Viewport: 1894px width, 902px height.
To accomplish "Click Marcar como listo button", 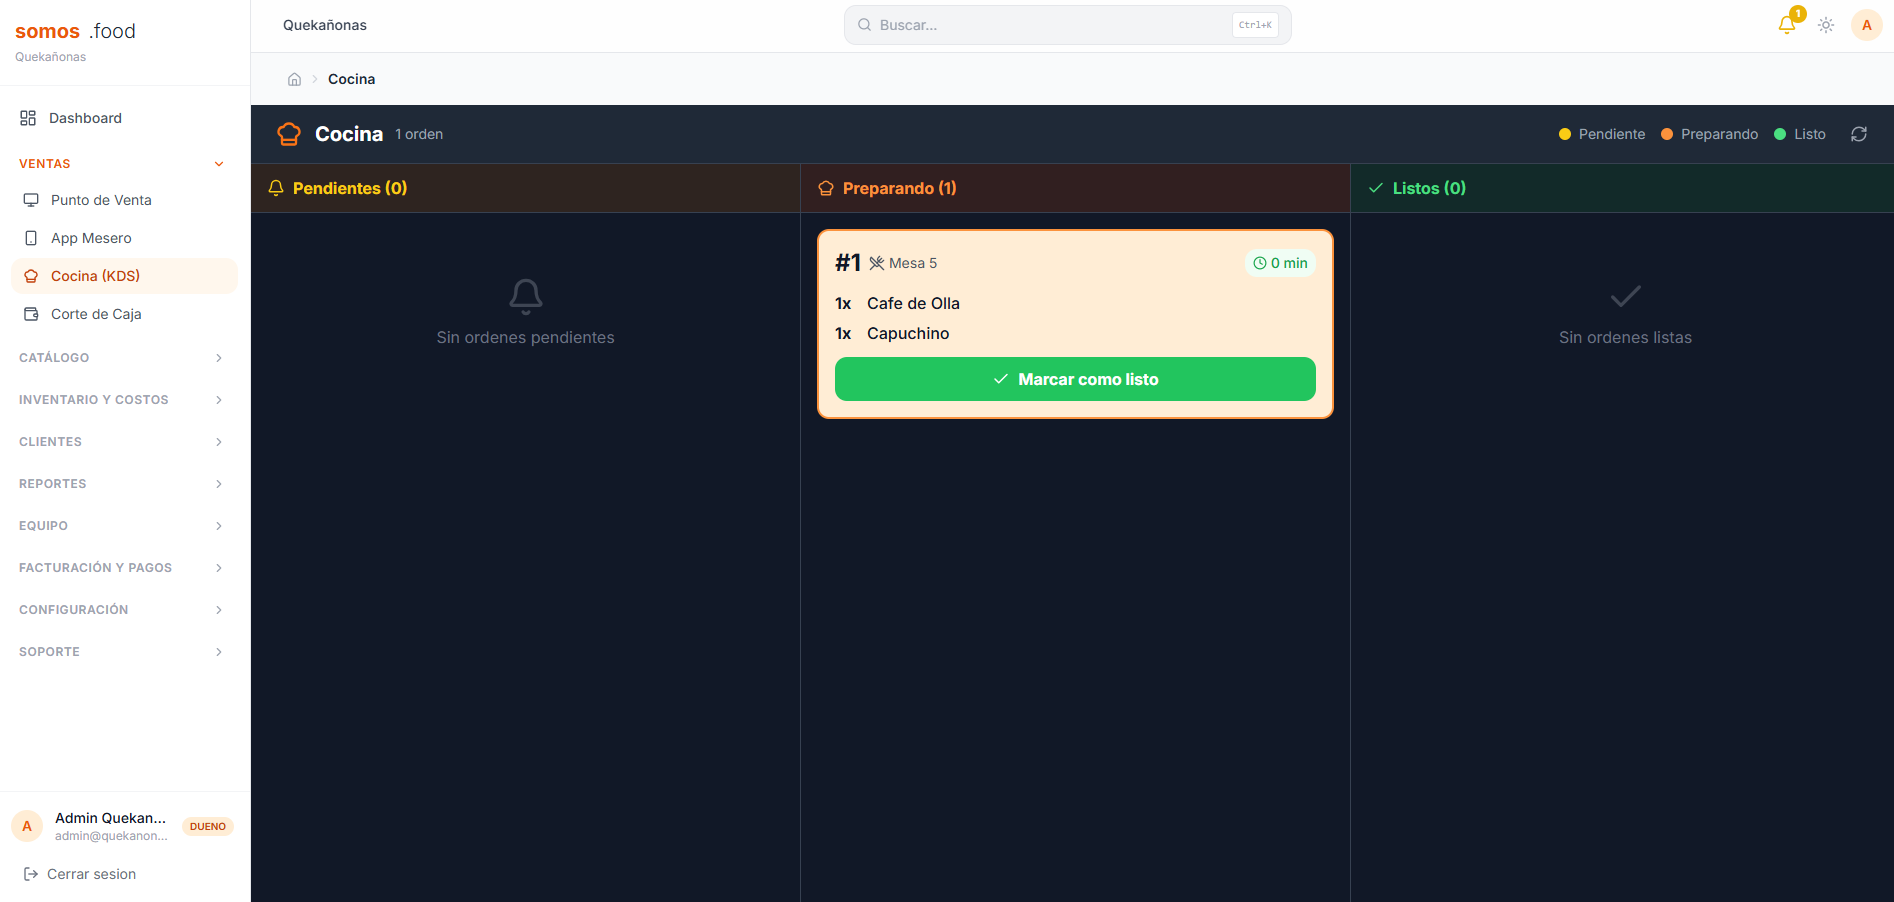I will (1075, 379).
